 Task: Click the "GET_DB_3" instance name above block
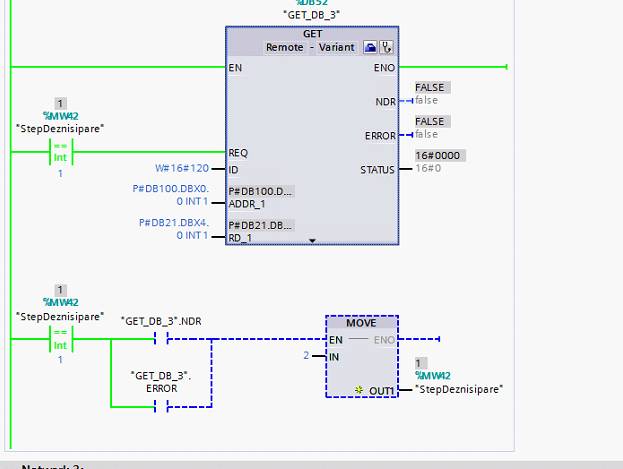click(x=312, y=14)
